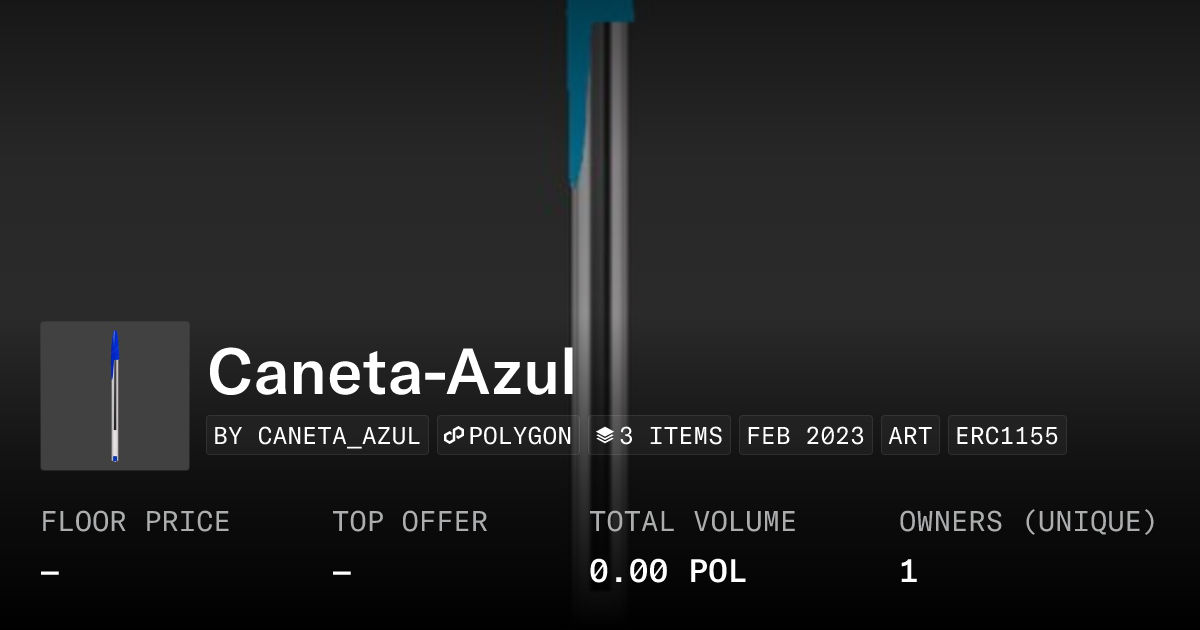Select the 0.00 POL volume value
This screenshot has height=630, width=1200.
pos(667,572)
